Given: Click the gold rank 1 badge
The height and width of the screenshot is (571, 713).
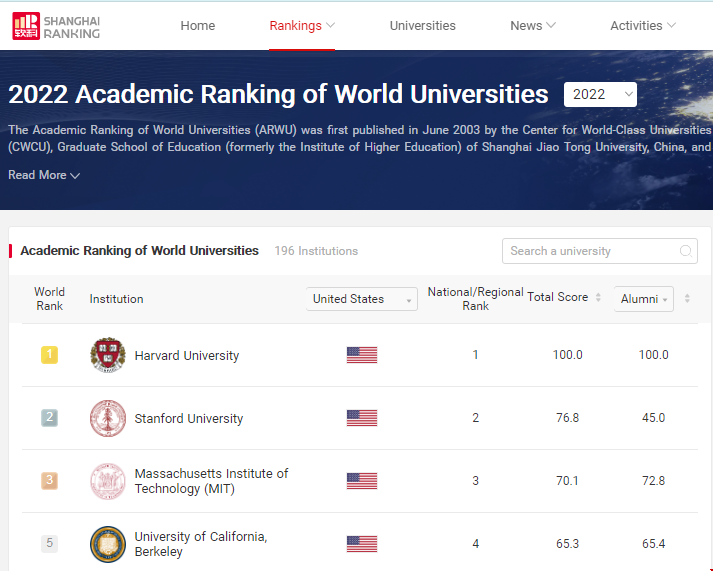Looking at the screenshot, I should coord(49,355).
